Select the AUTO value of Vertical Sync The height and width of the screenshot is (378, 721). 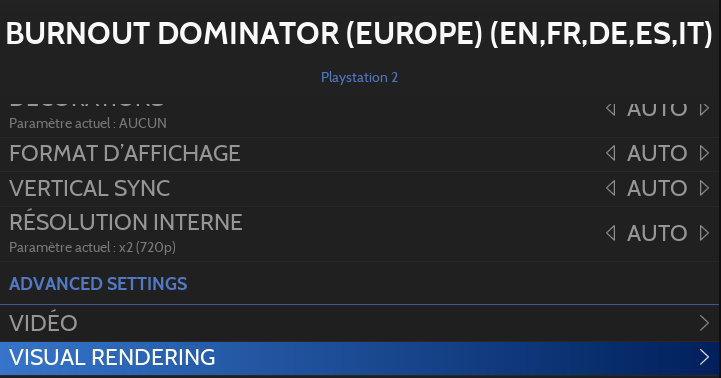coord(657,188)
